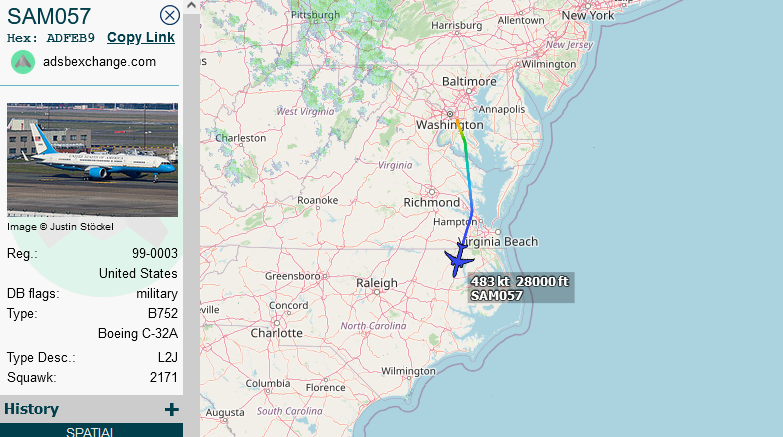783x437 pixels.
Task: Click the History section header
Action: pos(91,409)
